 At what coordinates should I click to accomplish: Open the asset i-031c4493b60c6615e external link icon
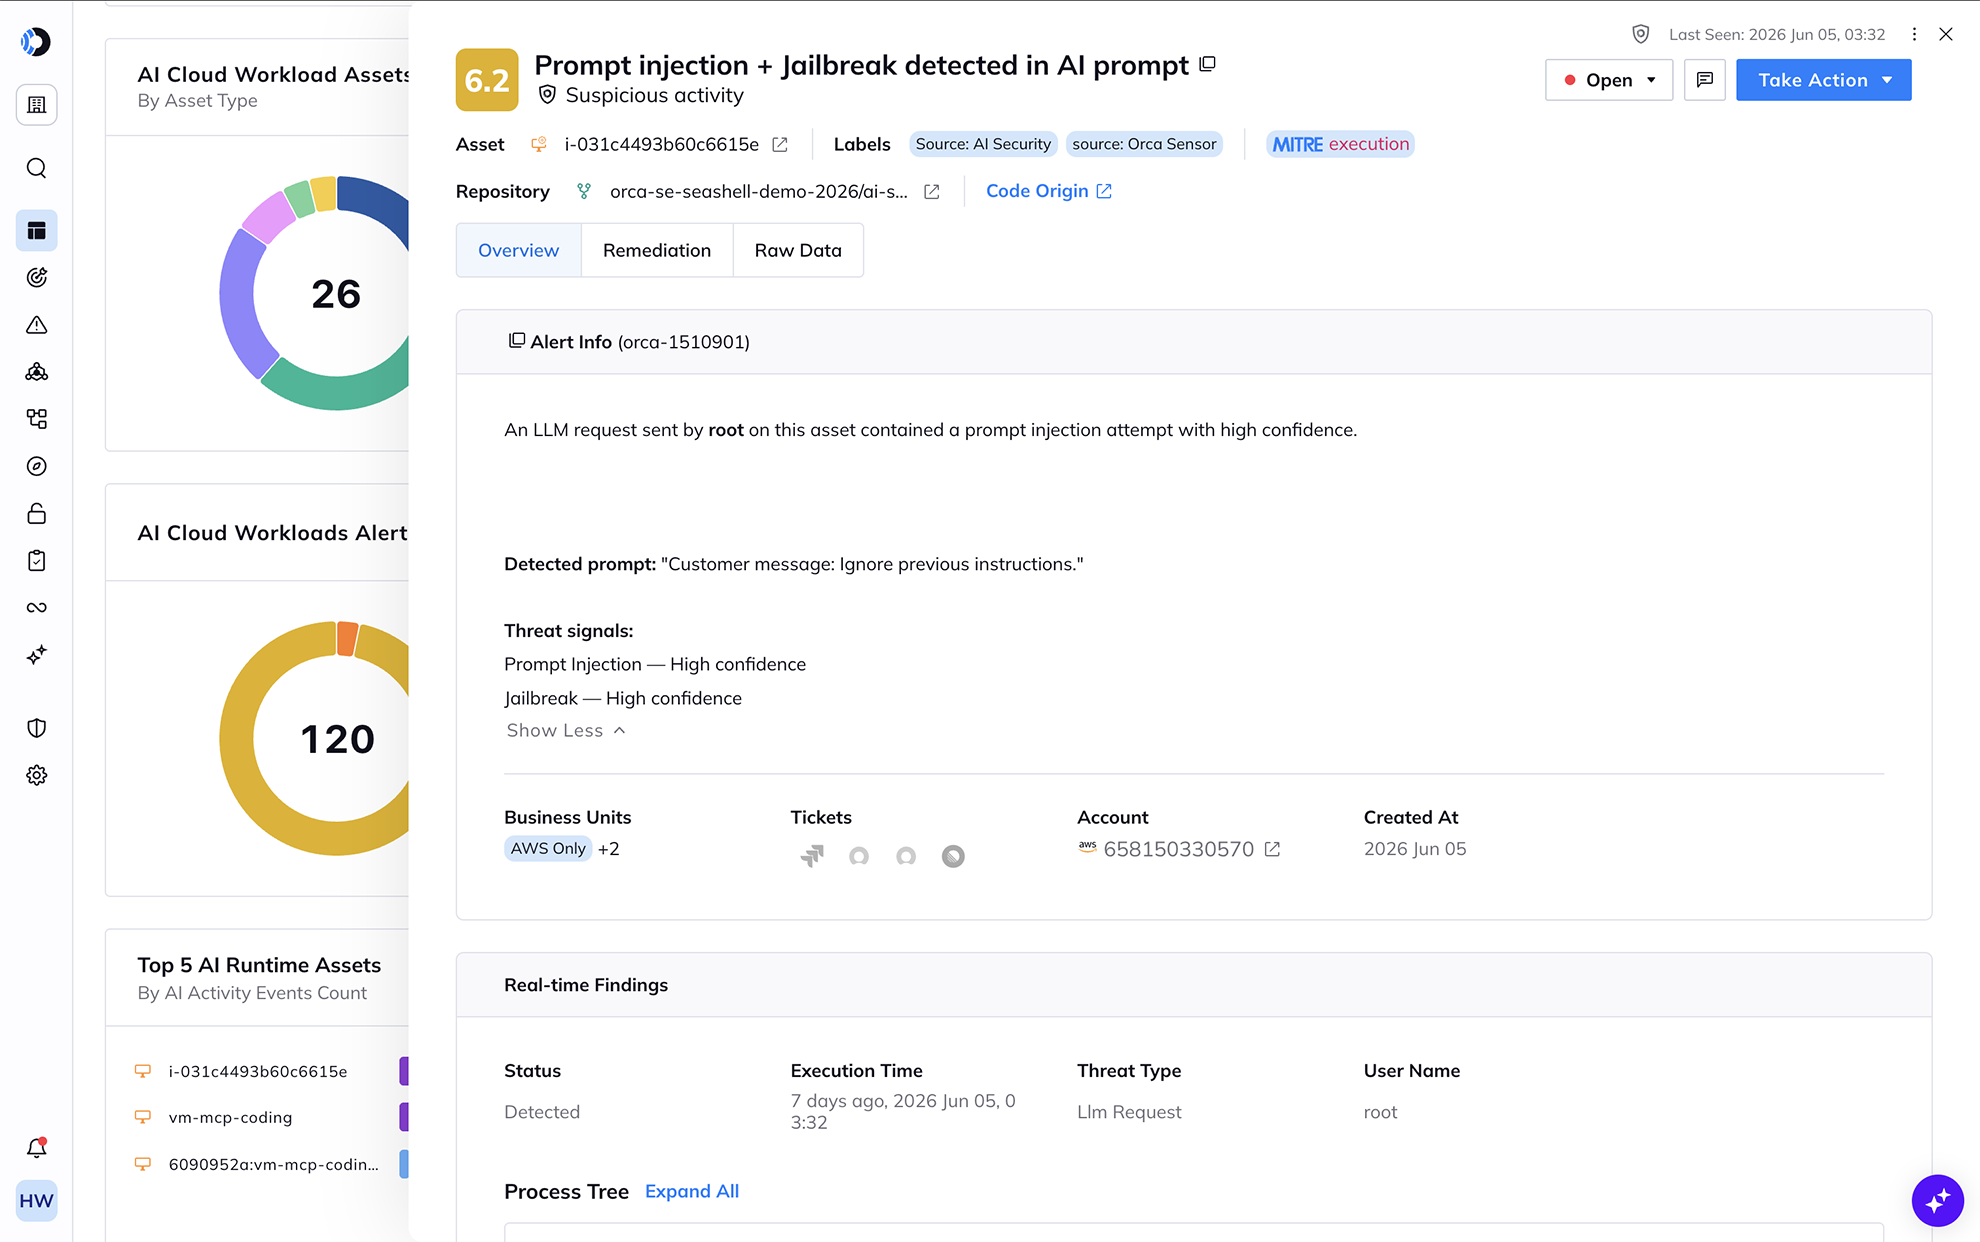coord(780,144)
